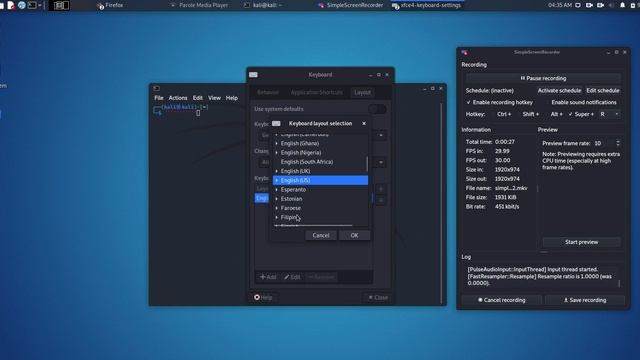This screenshot has width=640, height=360.
Task: Select the Faroese layout name
Action: [291, 208]
